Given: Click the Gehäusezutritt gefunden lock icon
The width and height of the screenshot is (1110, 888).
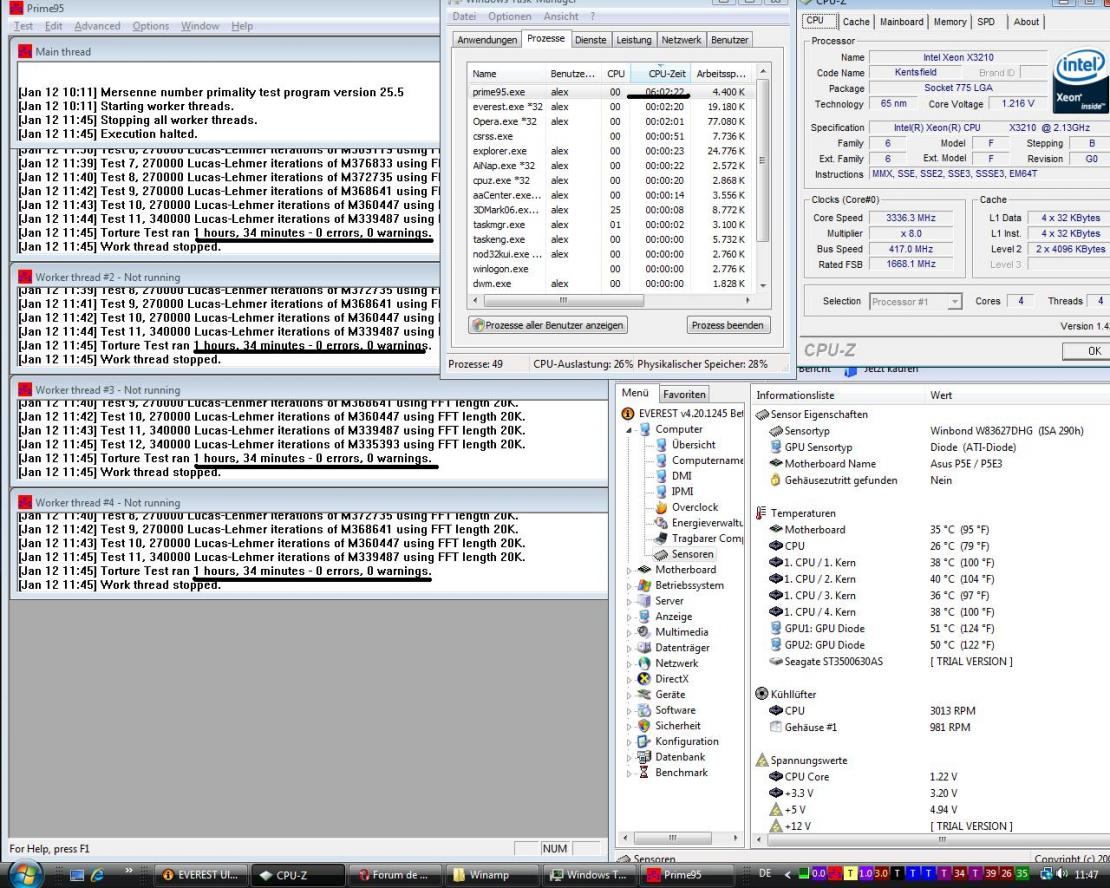Looking at the screenshot, I should coord(776,480).
